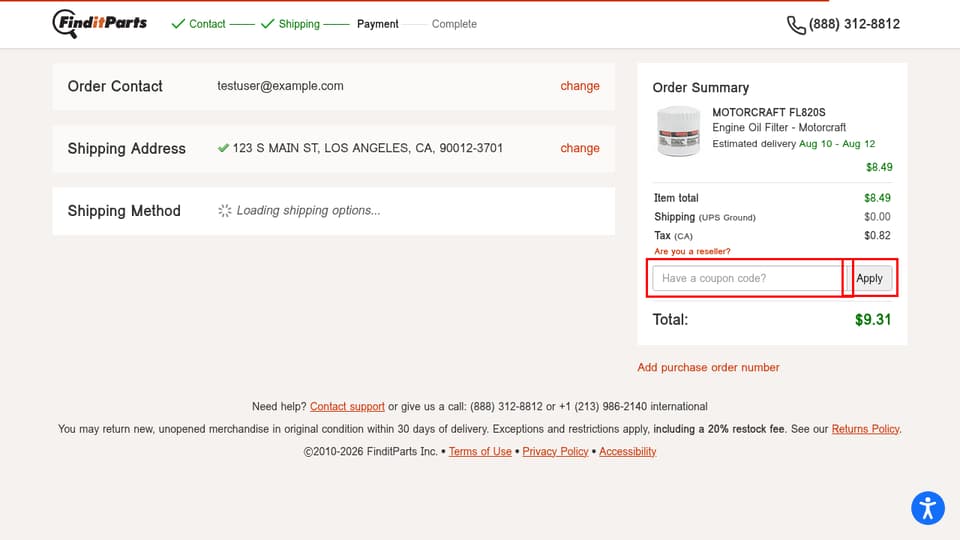Click the loading spinner in Shipping Method
The height and width of the screenshot is (540, 960).
pyautogui.click(x=225, y=211)
